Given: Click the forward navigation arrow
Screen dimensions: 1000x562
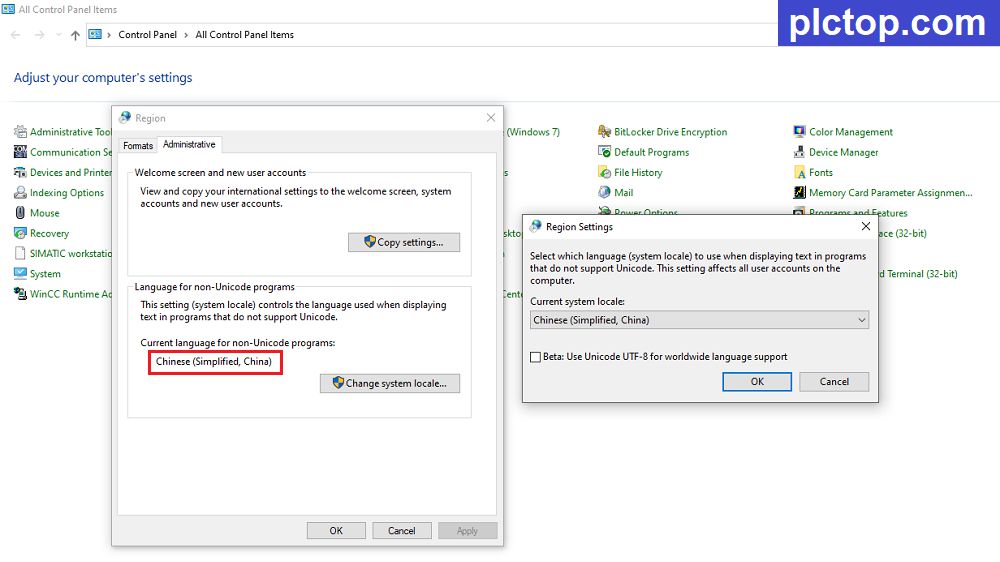Looking at the screenshot, I should click(40, 35).
